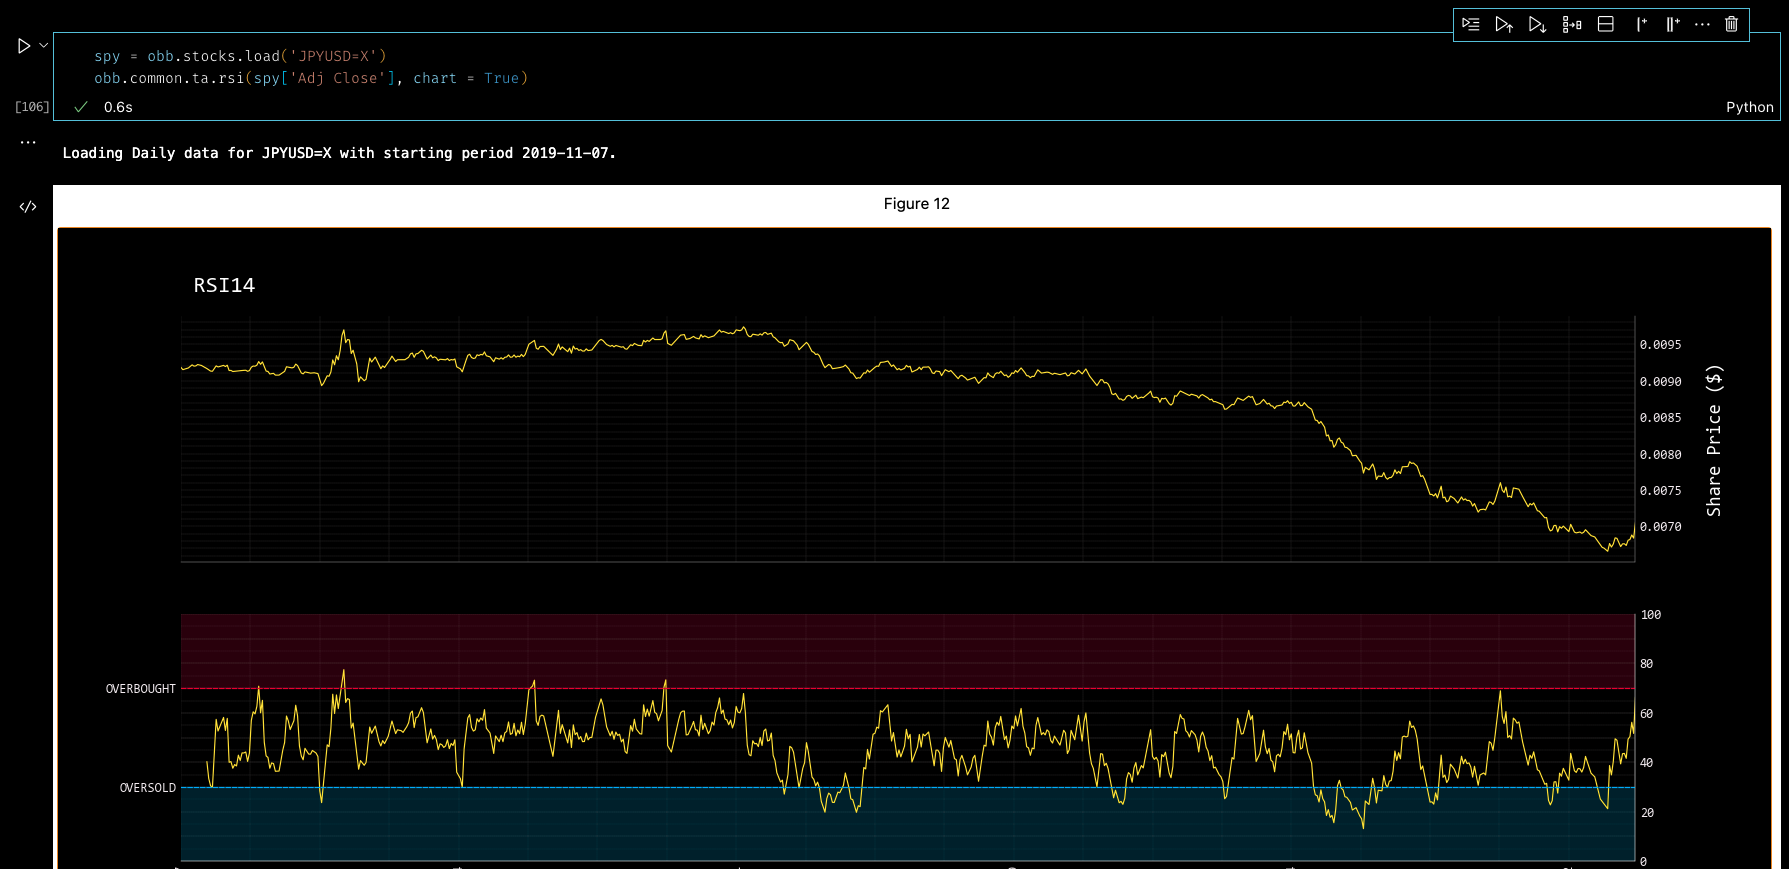Run cell 106 with the play button
Image resolution: width=1789 pixels, height=869 pixels.
[24, 46]
